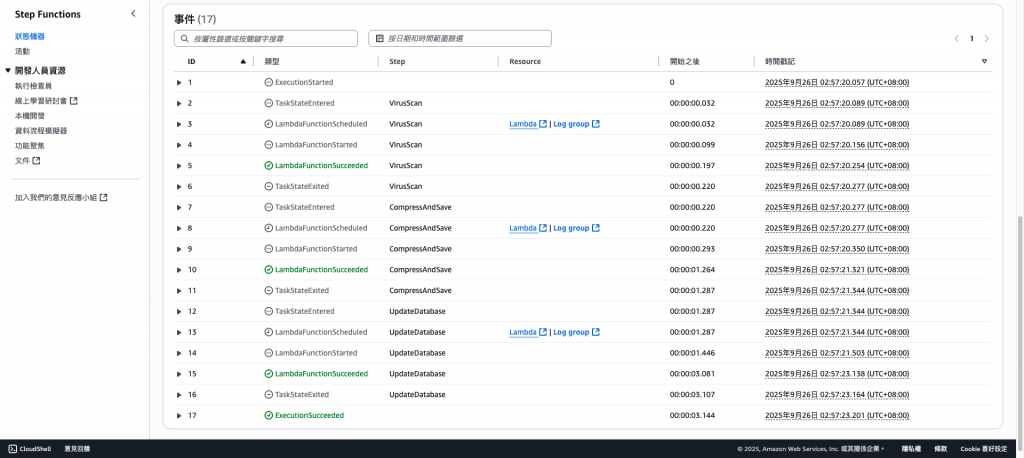Viewport: 1024px width, 458px height.
Task: Open CloudShell from the footer
Action: point(30,449)
